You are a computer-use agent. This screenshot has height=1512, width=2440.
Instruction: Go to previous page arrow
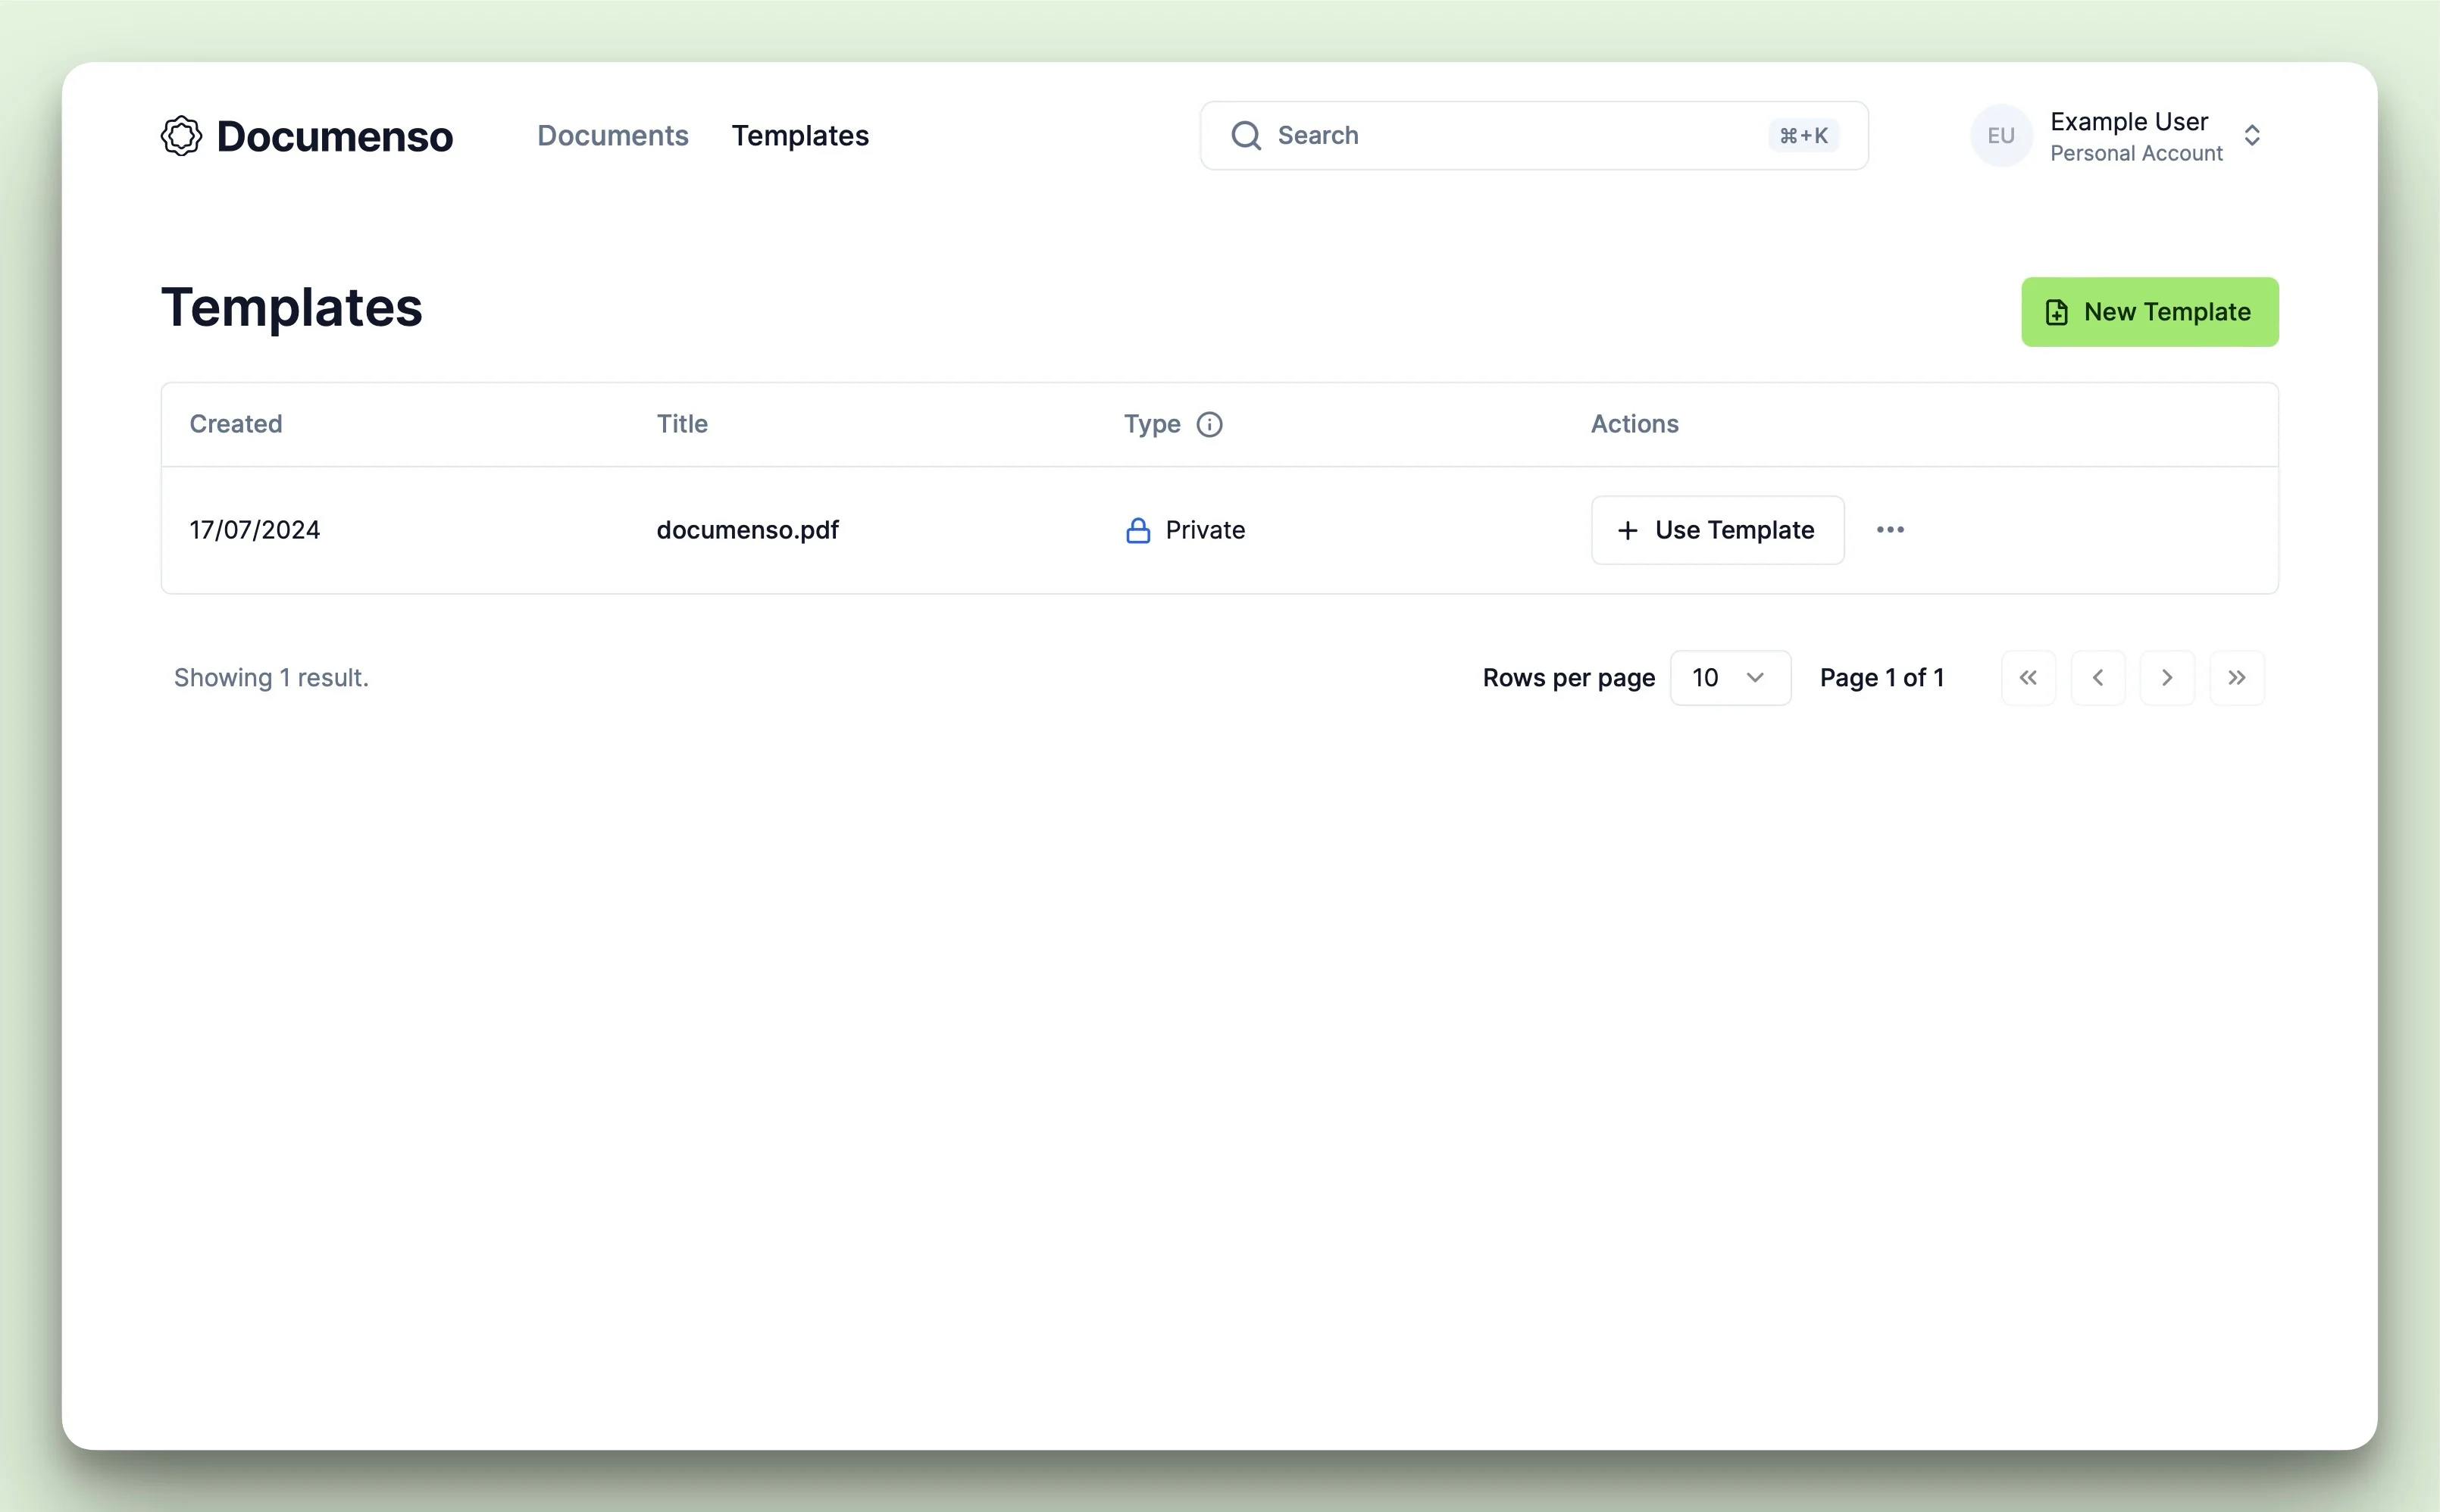[x=2097, y=678]
